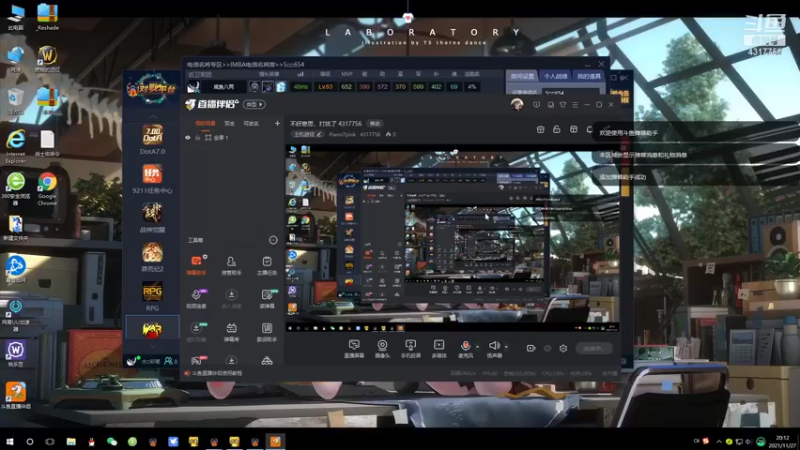Open Internet Explorer from the desktop
The height and width of the screenshot is (450, 800).
pos(15,146)
